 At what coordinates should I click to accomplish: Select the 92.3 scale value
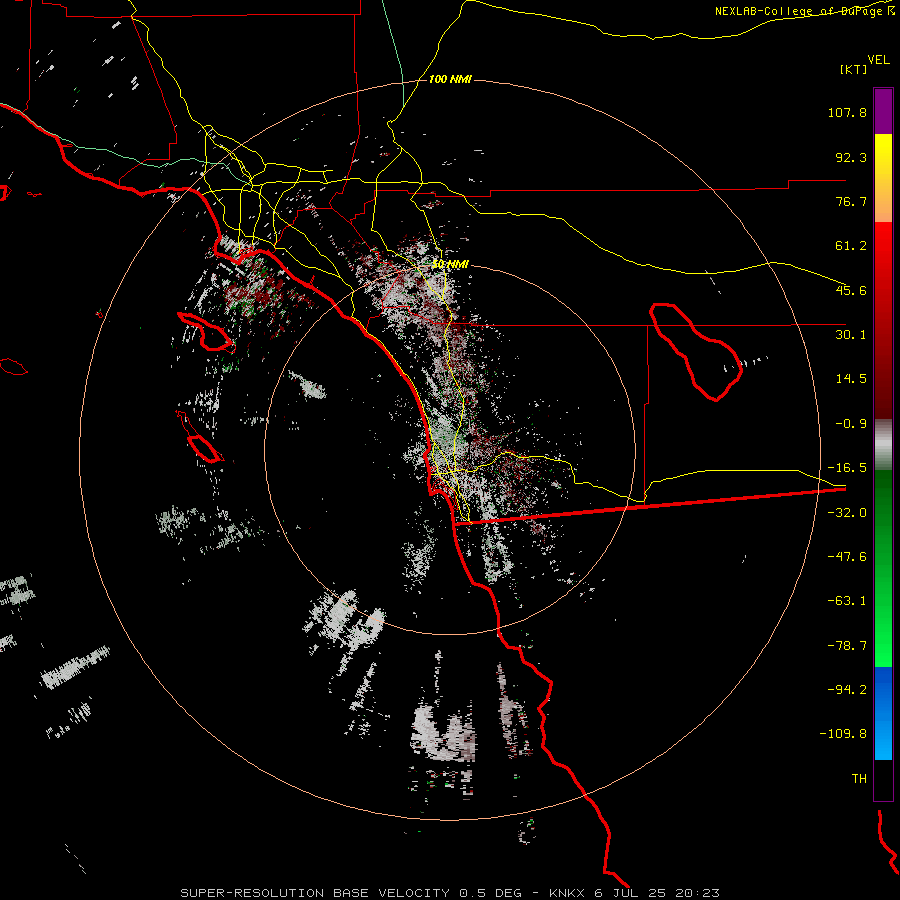tap(851, 157)
